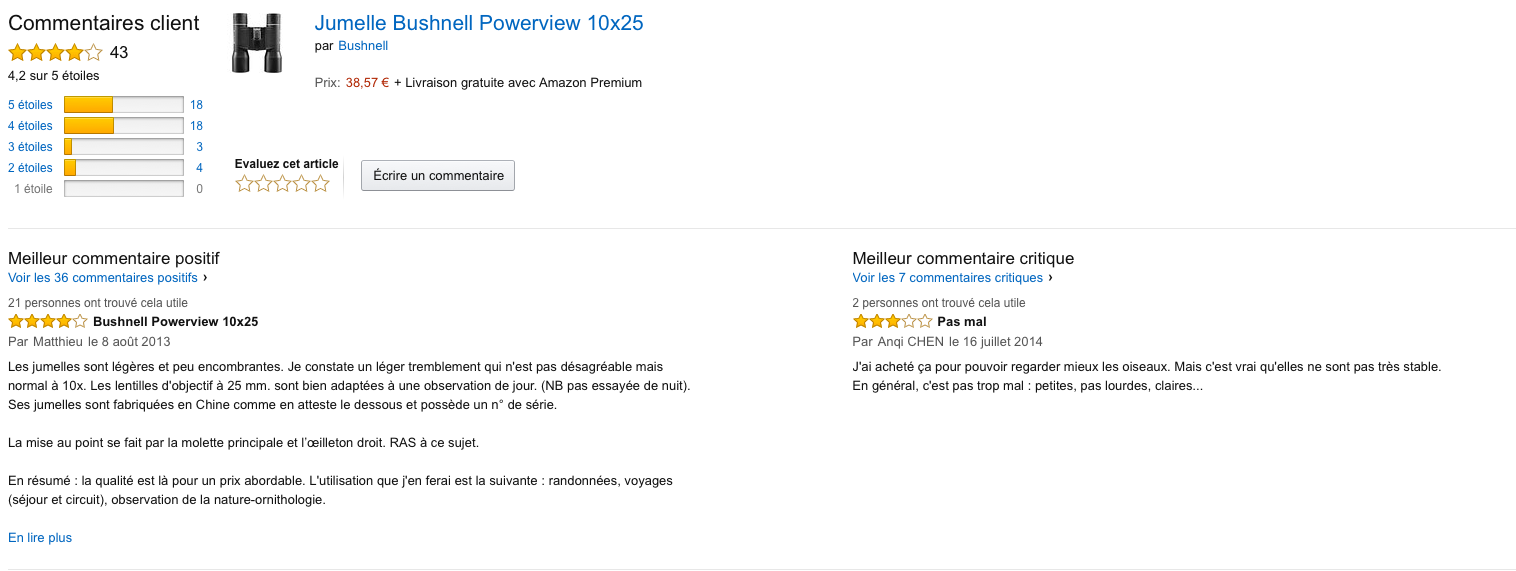Open the Bushnell brand link
Viewport: 1516px width, 571px height.
pyautogui.click(x=363, y=46)
